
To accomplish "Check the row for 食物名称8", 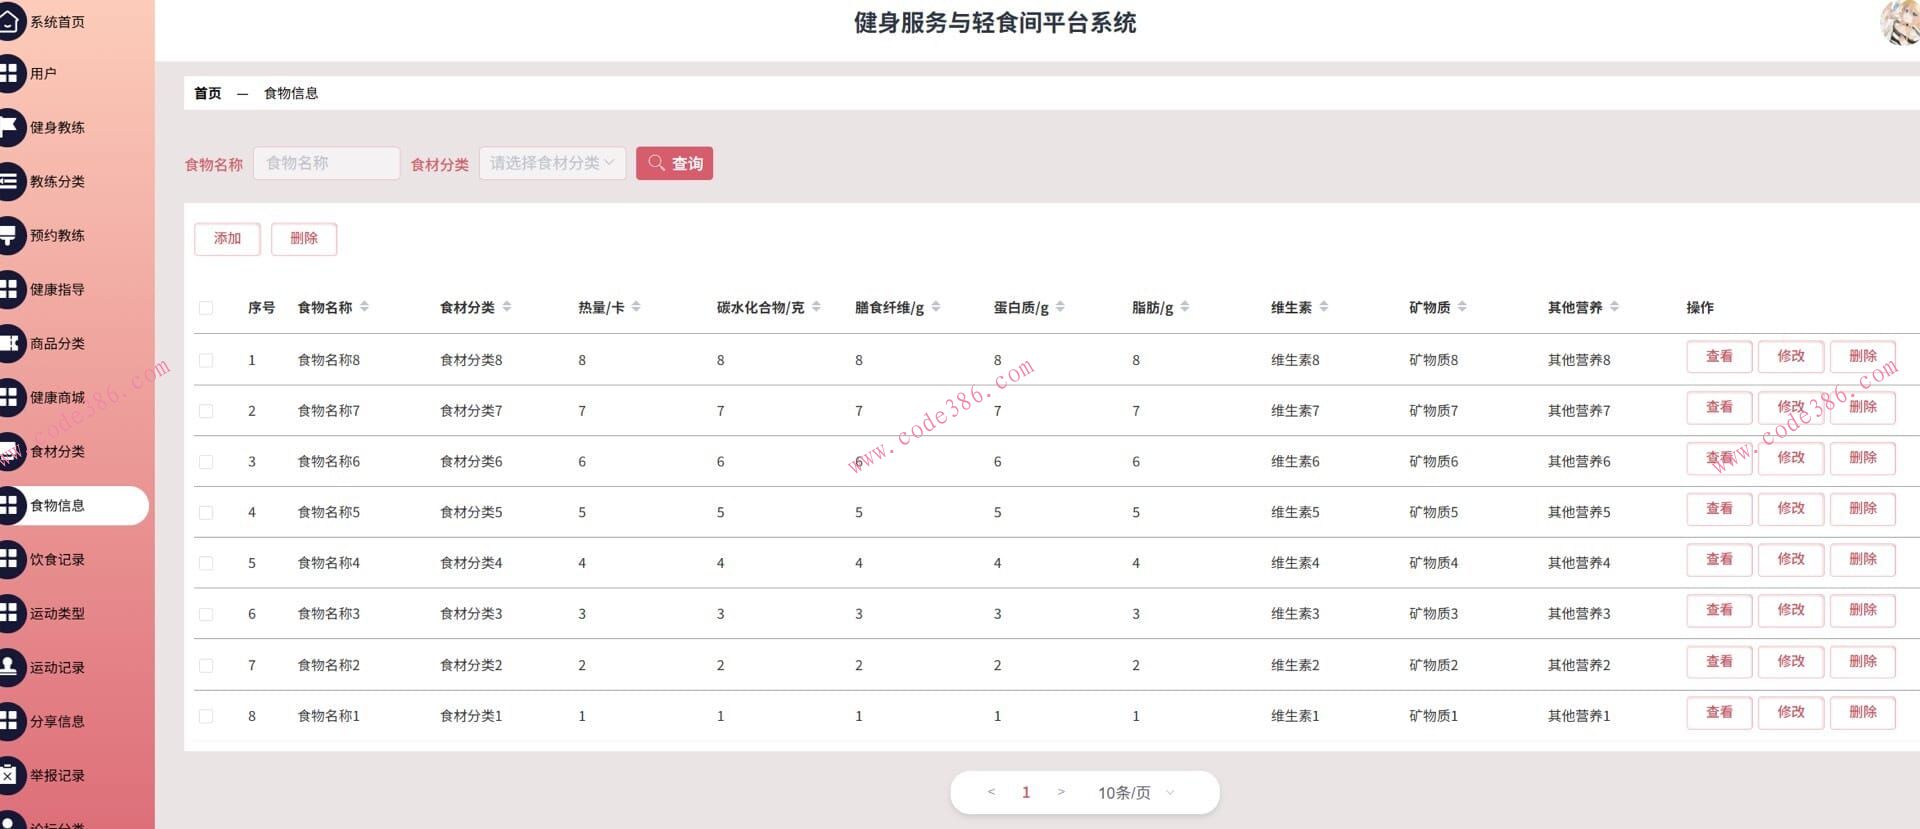I will tap(206, 360).
